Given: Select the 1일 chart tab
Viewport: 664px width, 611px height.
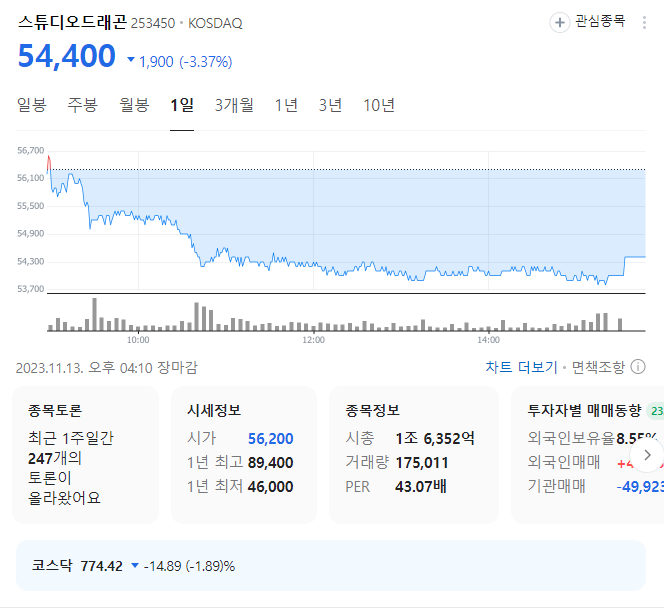Looking at the screenshot, I should pyautogui.click(x=182, y=105).
